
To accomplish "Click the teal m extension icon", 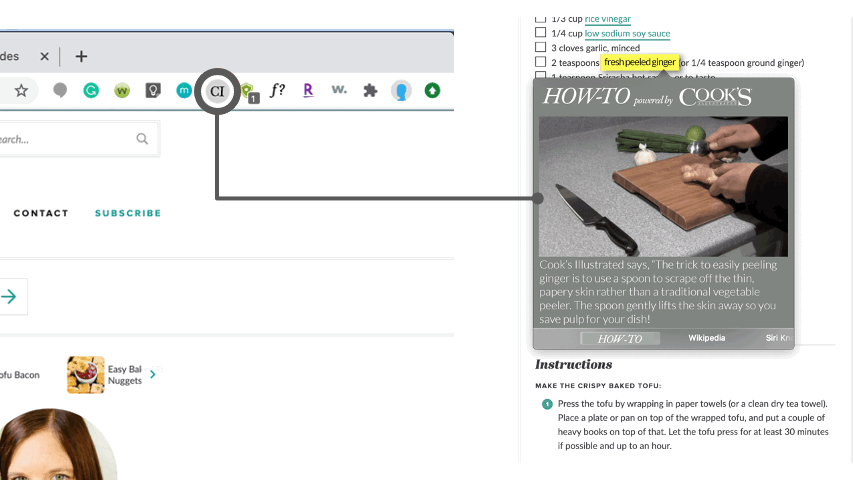I will tap(184, 90).
